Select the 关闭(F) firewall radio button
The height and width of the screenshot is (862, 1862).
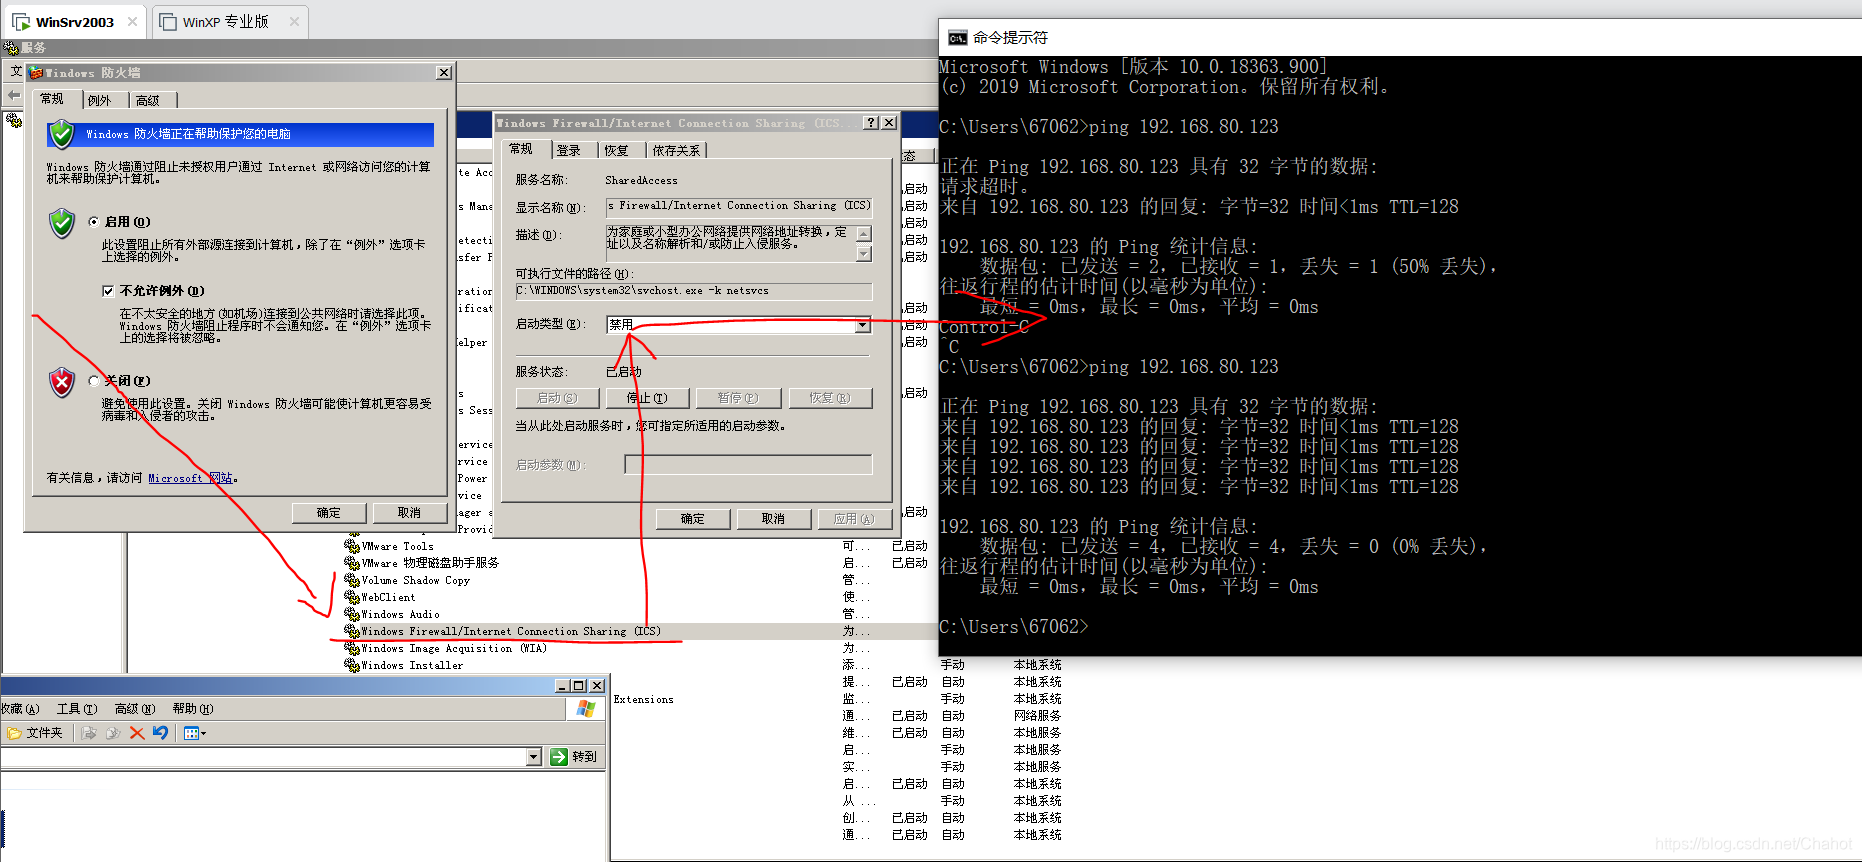94,381
